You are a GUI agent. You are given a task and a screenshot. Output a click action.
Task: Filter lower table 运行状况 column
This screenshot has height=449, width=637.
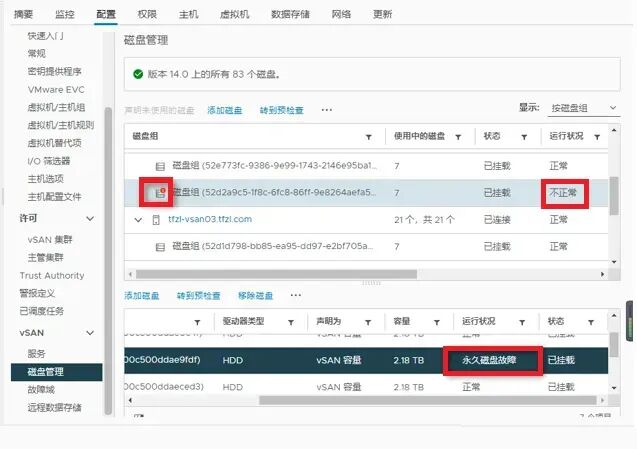[522, 322]
